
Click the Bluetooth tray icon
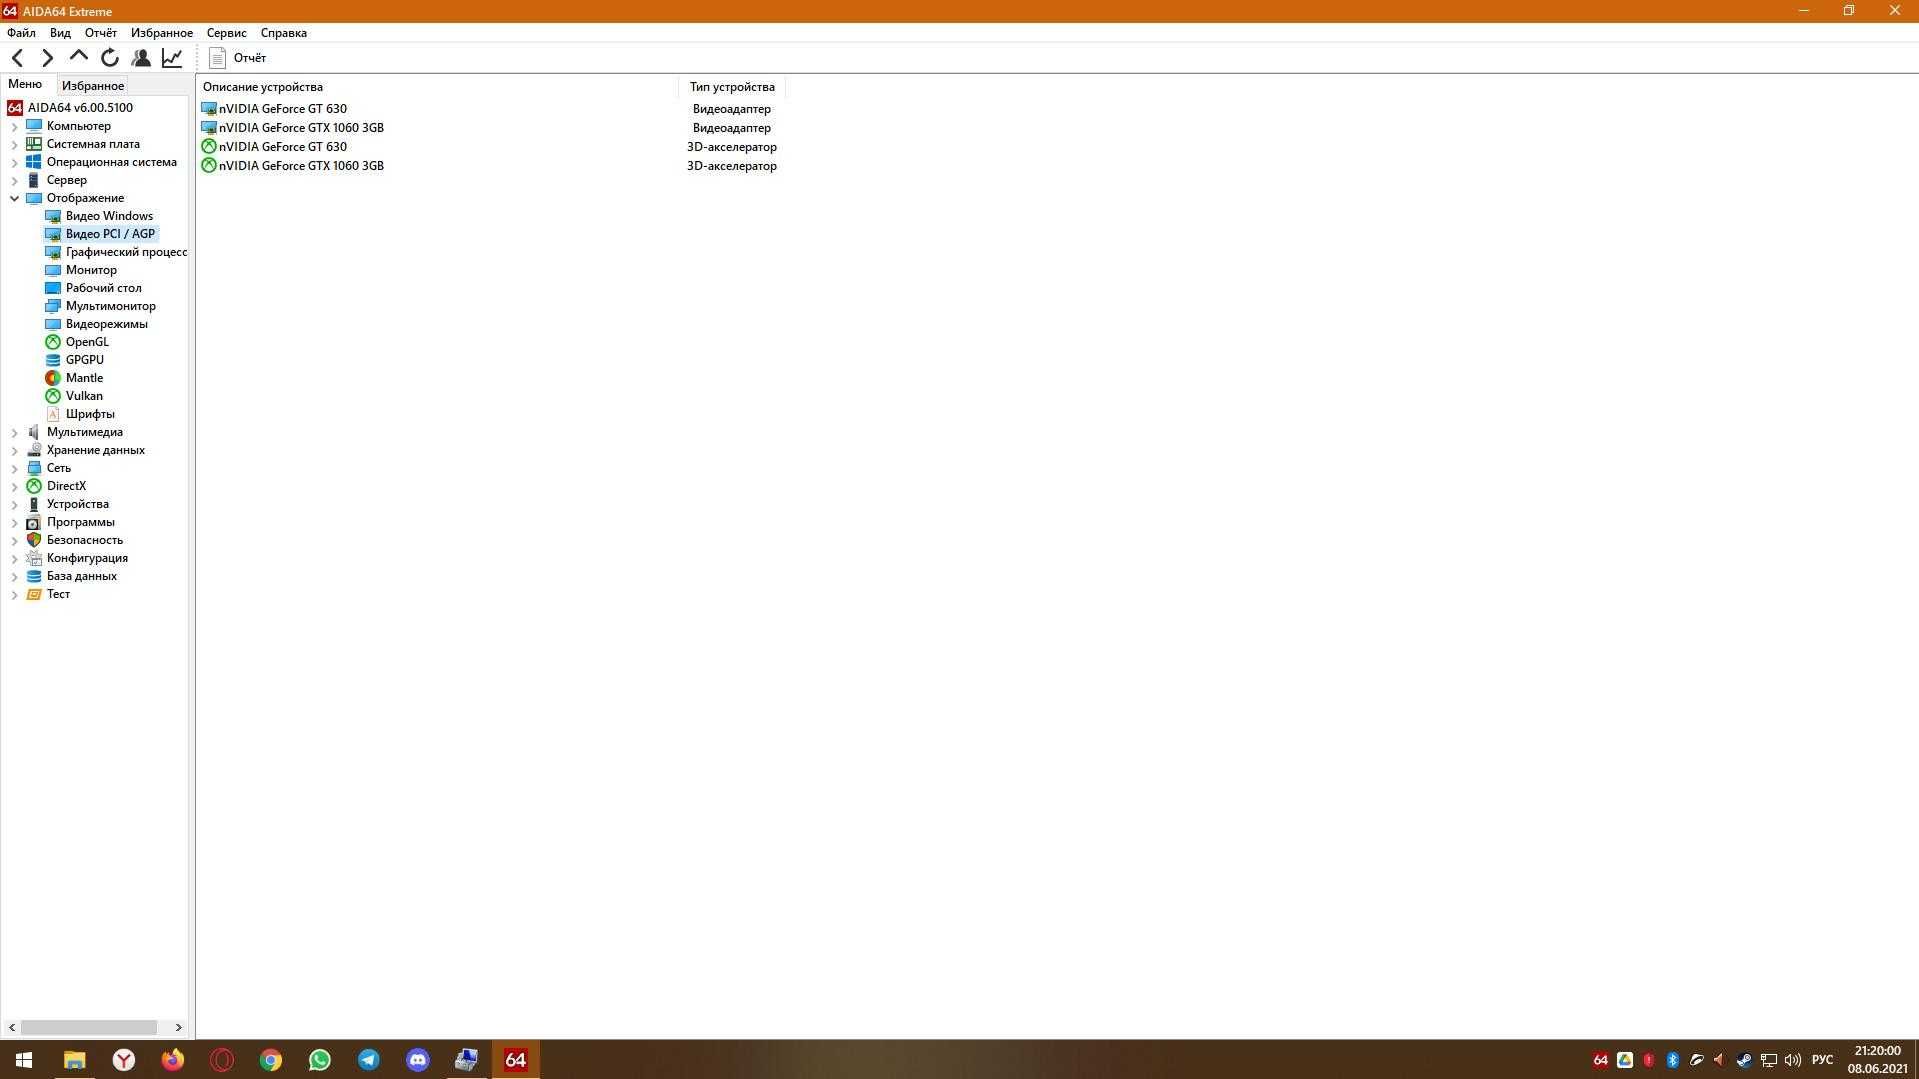pyautogui.click(x=1672, y=1060)
